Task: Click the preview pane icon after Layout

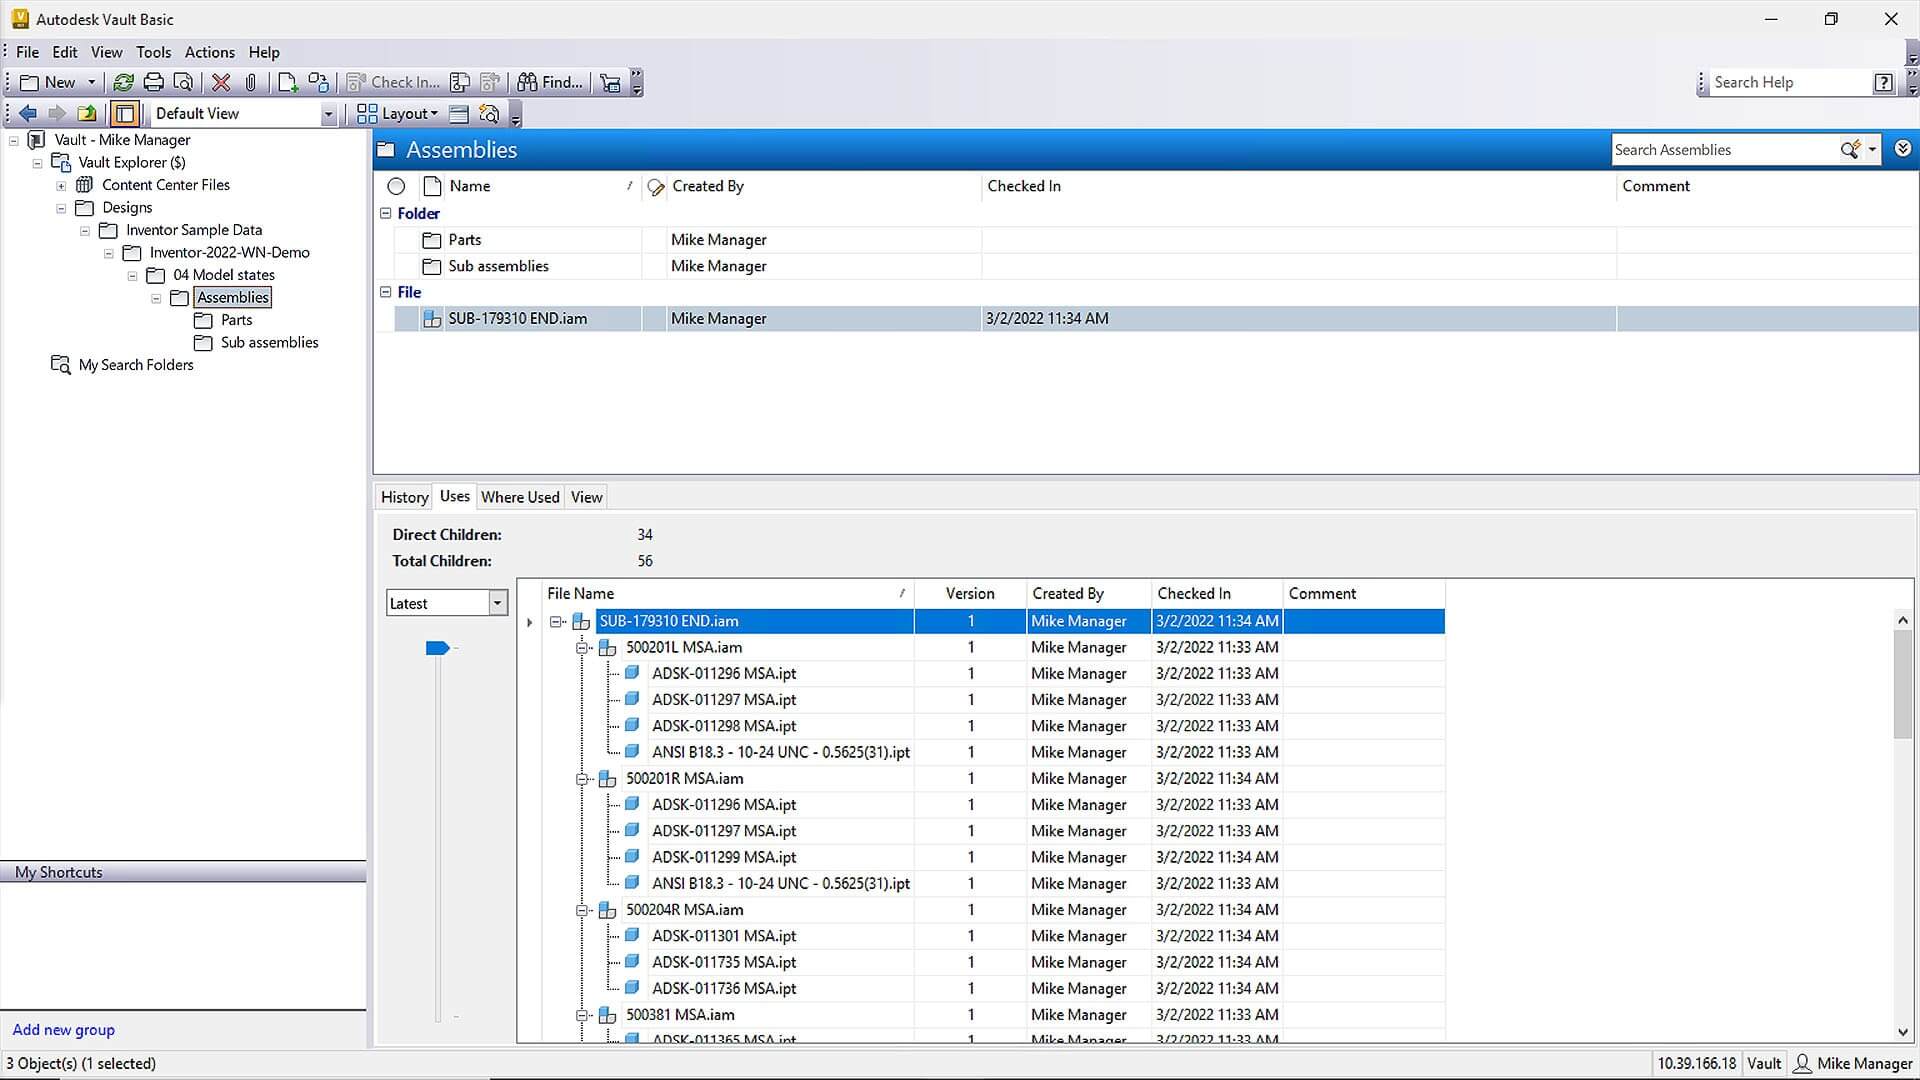Action: [x=459, y=114]
